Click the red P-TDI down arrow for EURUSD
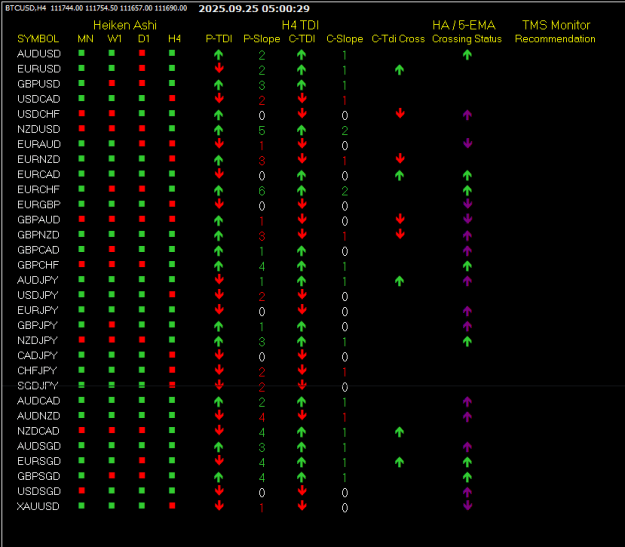 [x=219, y=69]
